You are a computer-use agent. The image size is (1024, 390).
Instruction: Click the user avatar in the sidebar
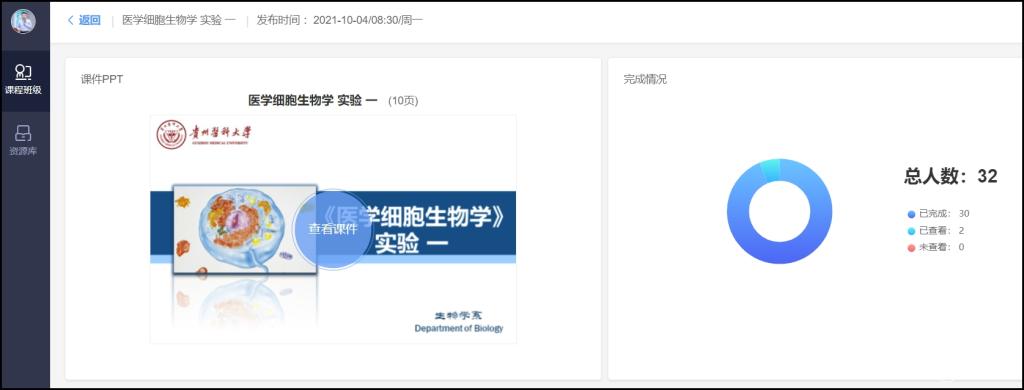[24, 22]
